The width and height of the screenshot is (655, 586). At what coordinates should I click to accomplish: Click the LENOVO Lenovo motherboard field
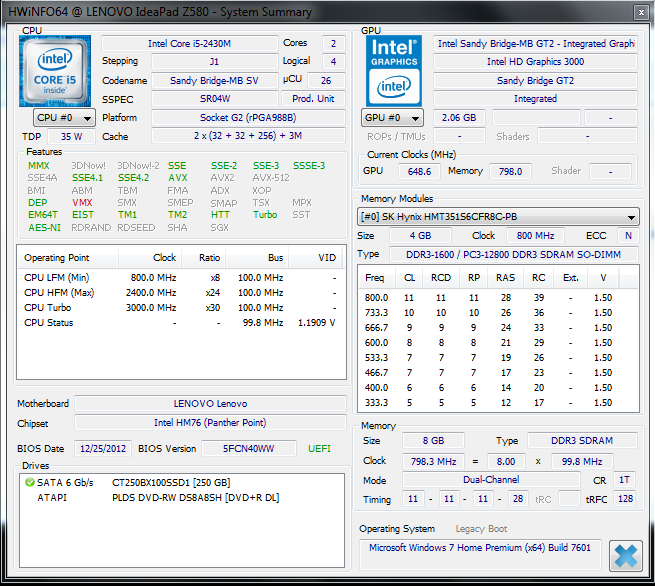pos(210,404)
